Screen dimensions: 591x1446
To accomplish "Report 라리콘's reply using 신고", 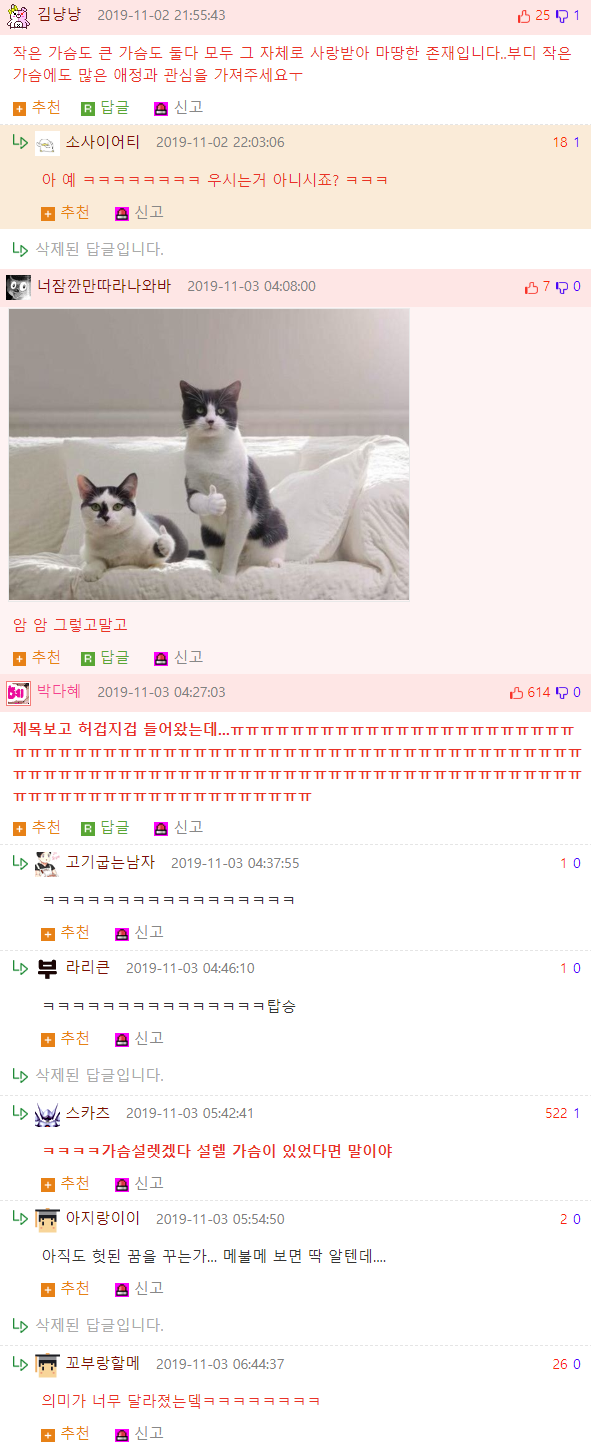I will click(139, 1038).
